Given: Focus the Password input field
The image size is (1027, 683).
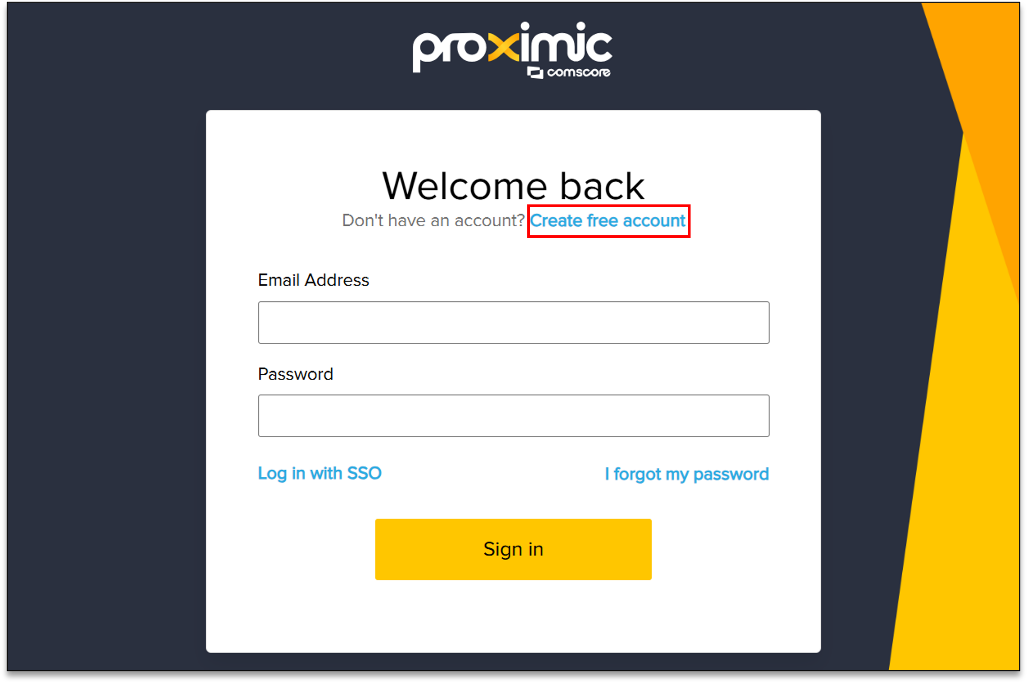Looking at the screenshot, I should coord(514,415).
